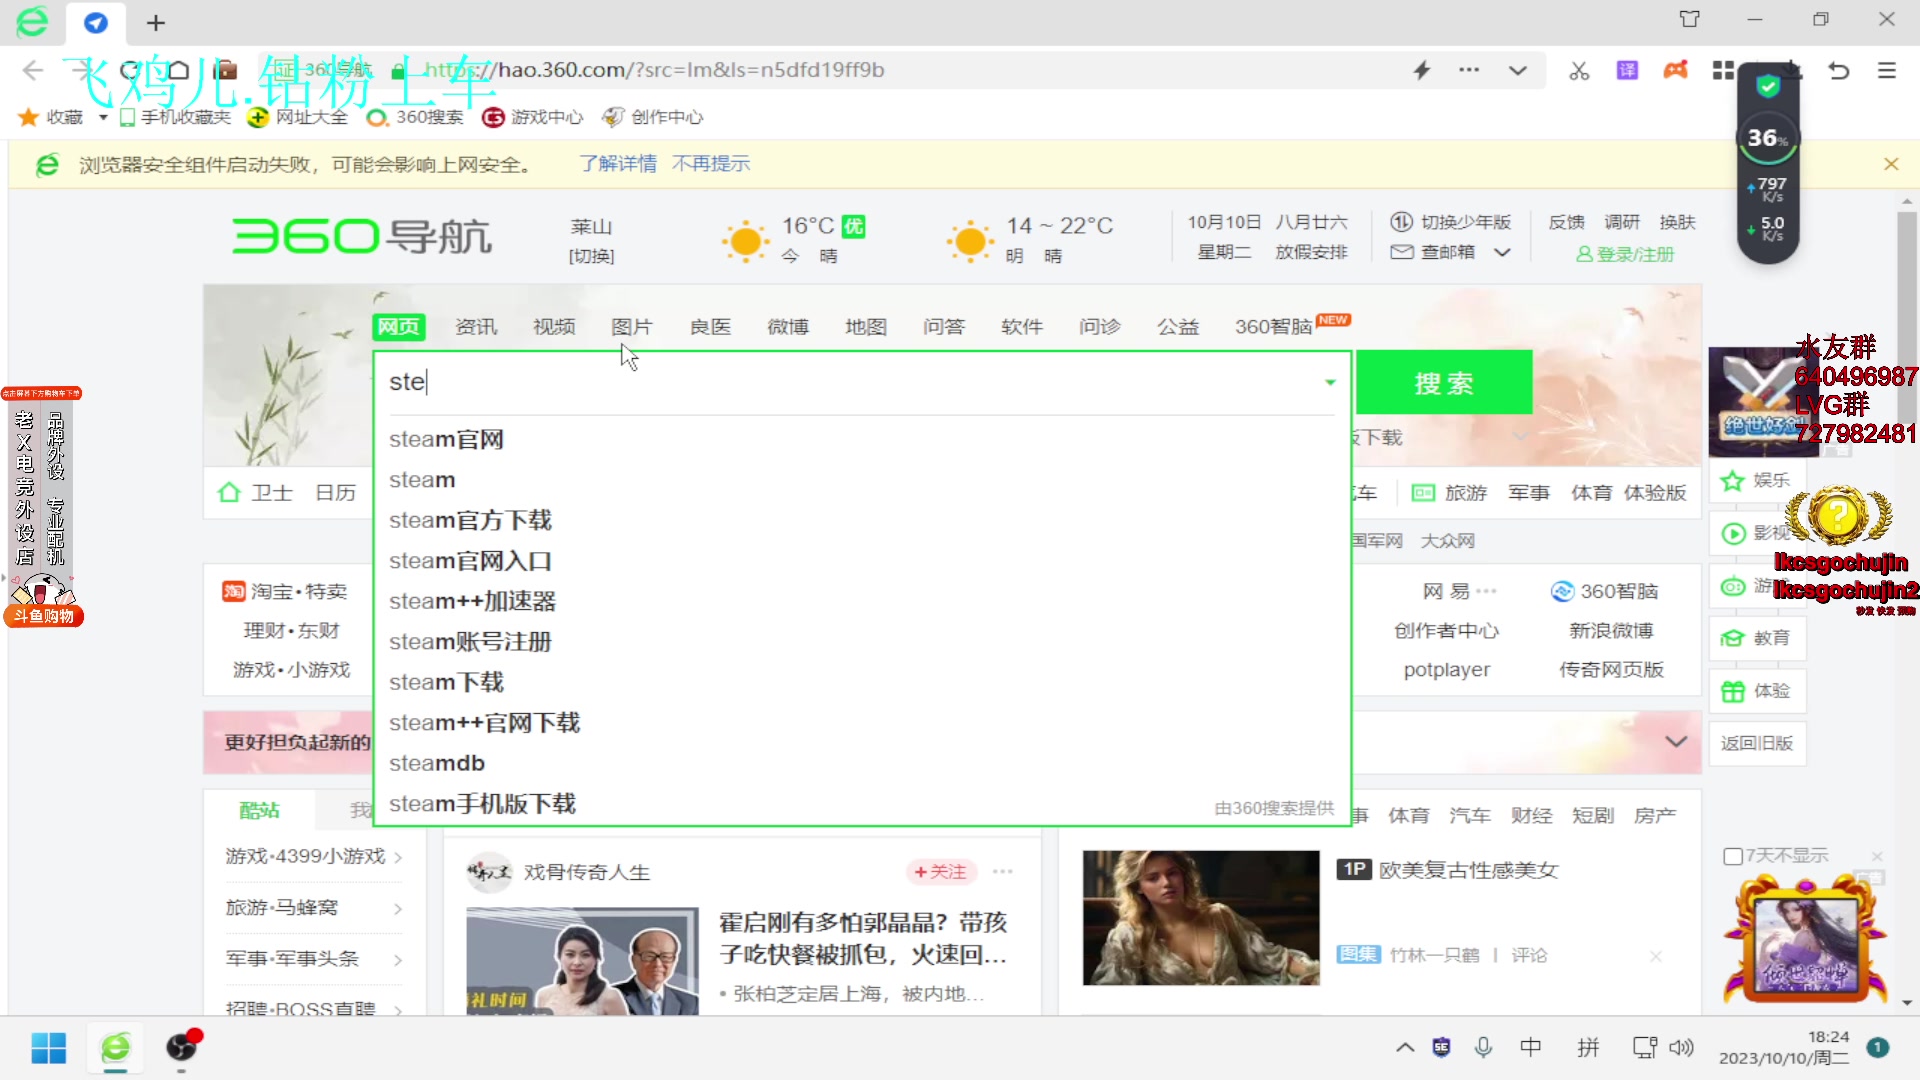Viewport: 1920px width, 1080px height.
Task: Click 不再提示 in the warning bar
Action: click(x=711, y=164)
